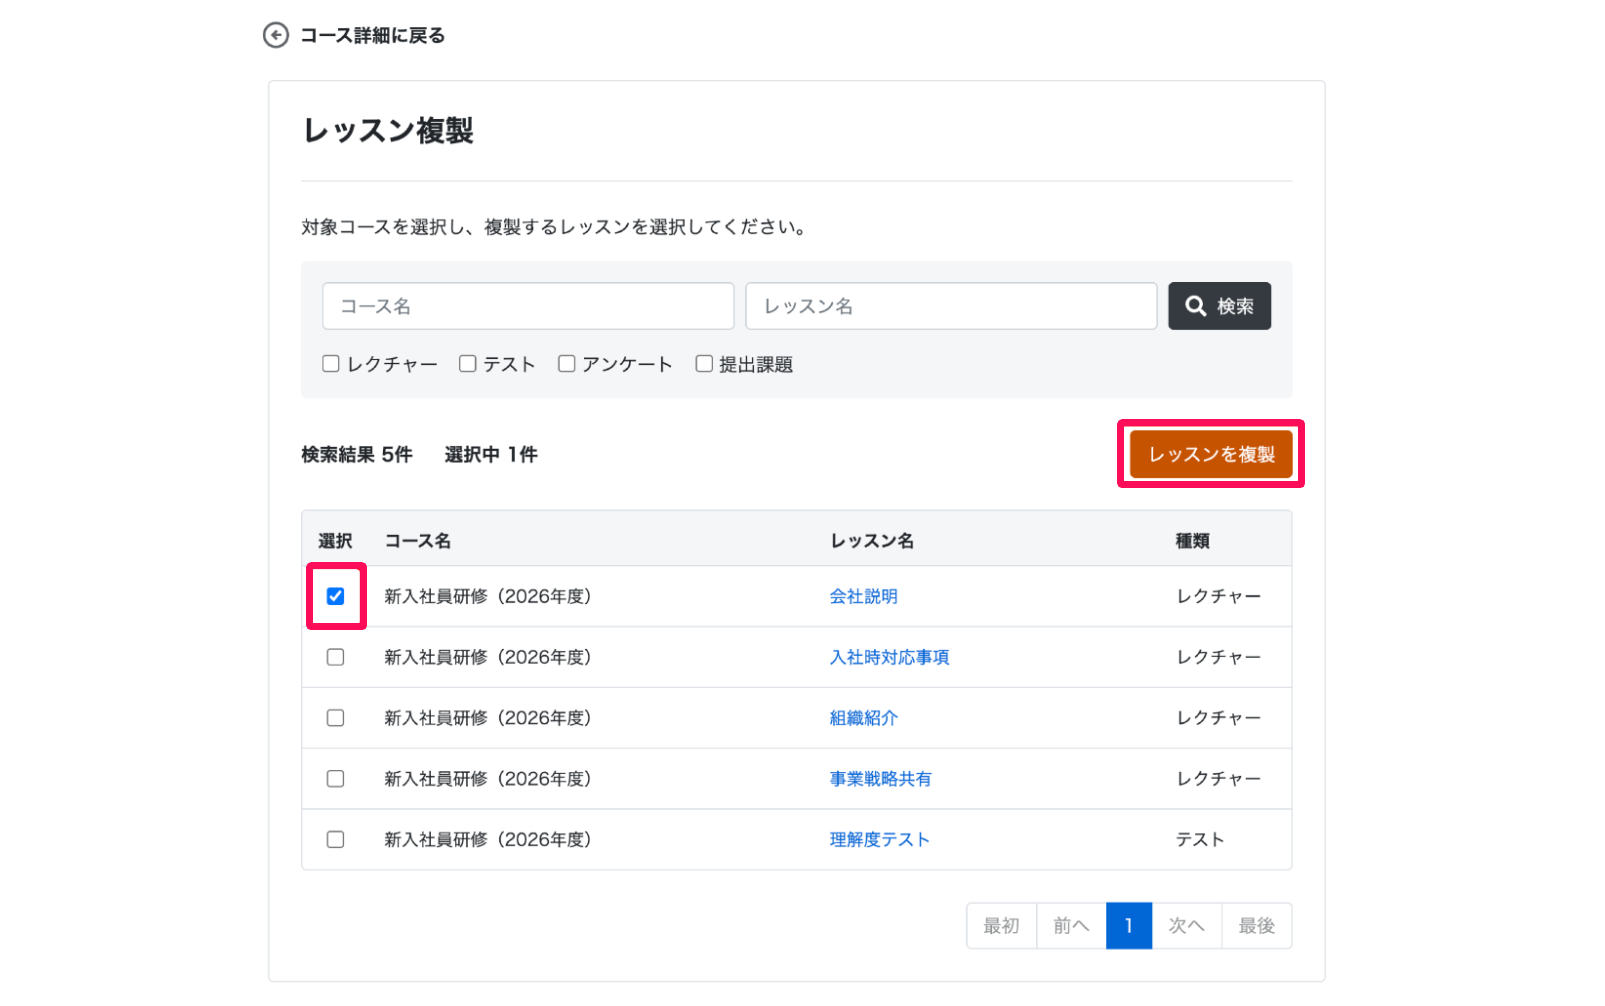
Task: Open the 理解度テスト lesson link
Action: 879,840
